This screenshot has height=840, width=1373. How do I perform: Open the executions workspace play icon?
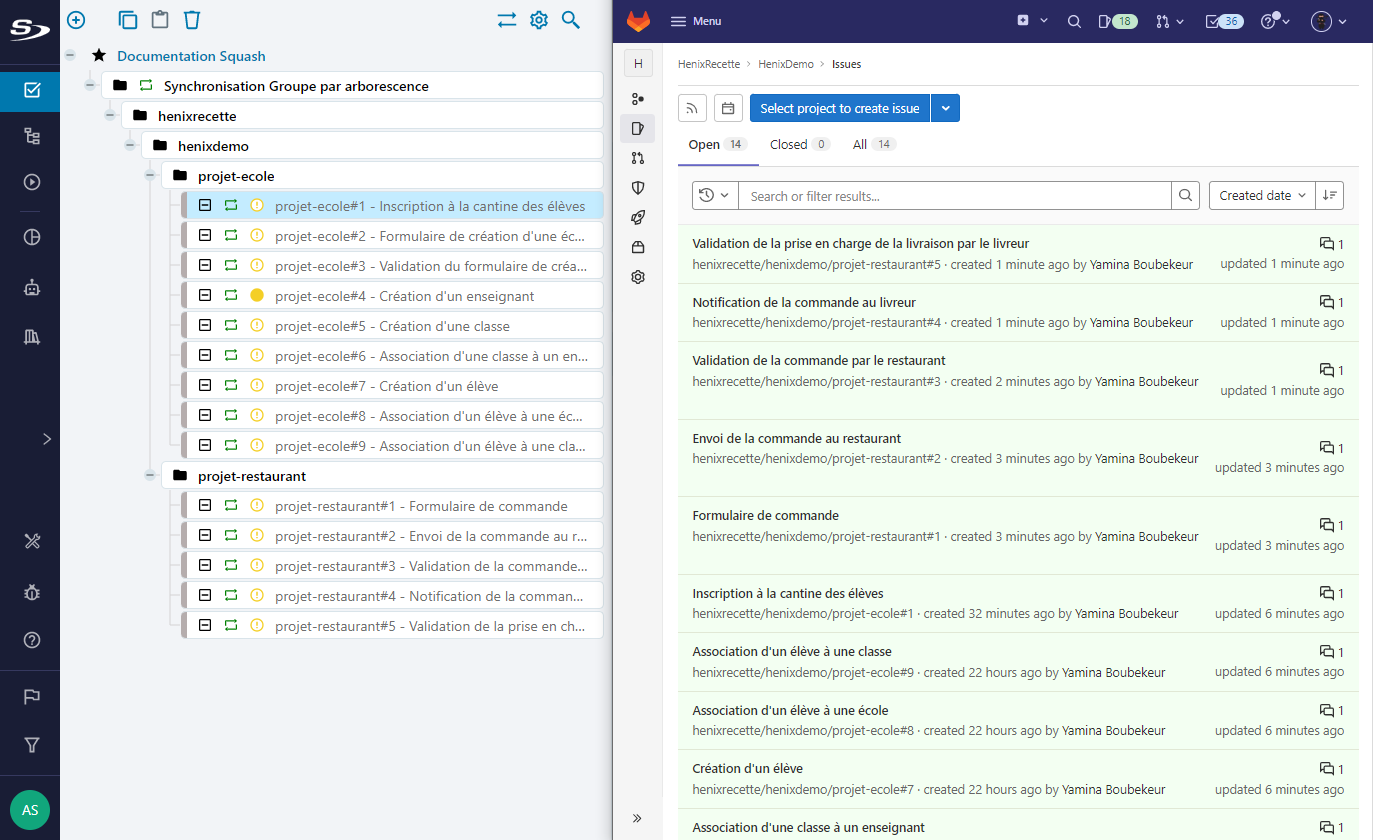[x=30, y=181]
